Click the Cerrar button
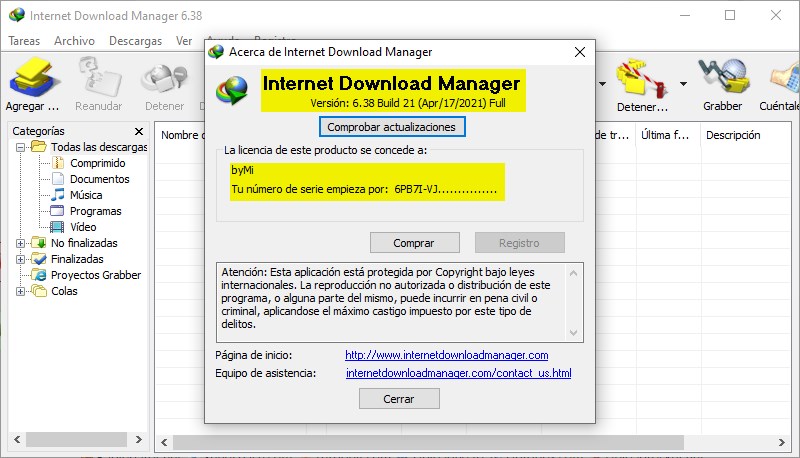 coord(399,399)
